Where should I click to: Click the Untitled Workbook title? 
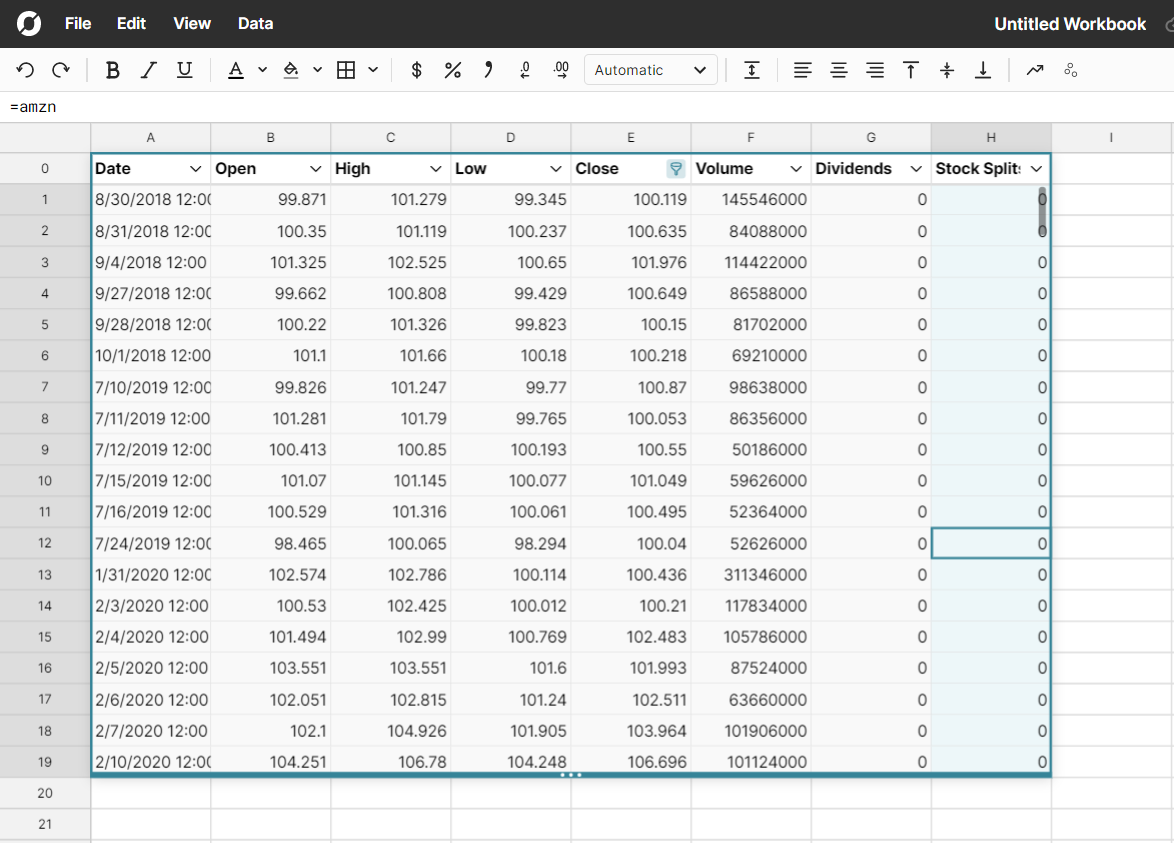pyautogui.click(x=1069, y=24)
